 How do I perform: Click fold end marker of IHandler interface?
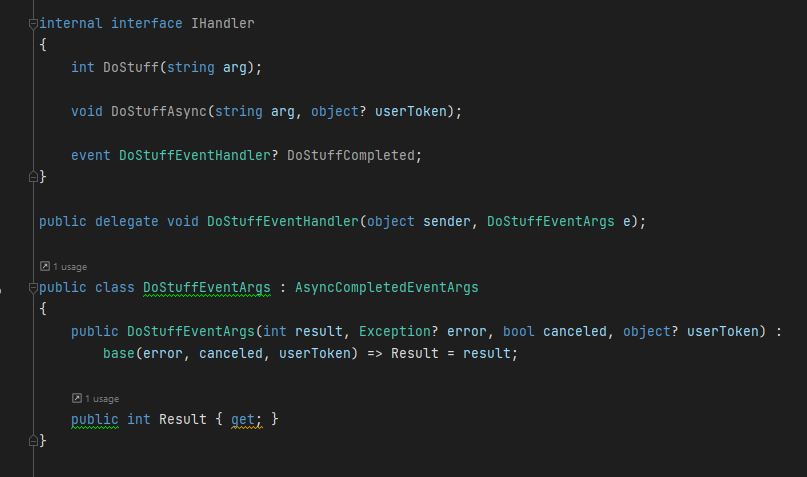click(33, 177)
